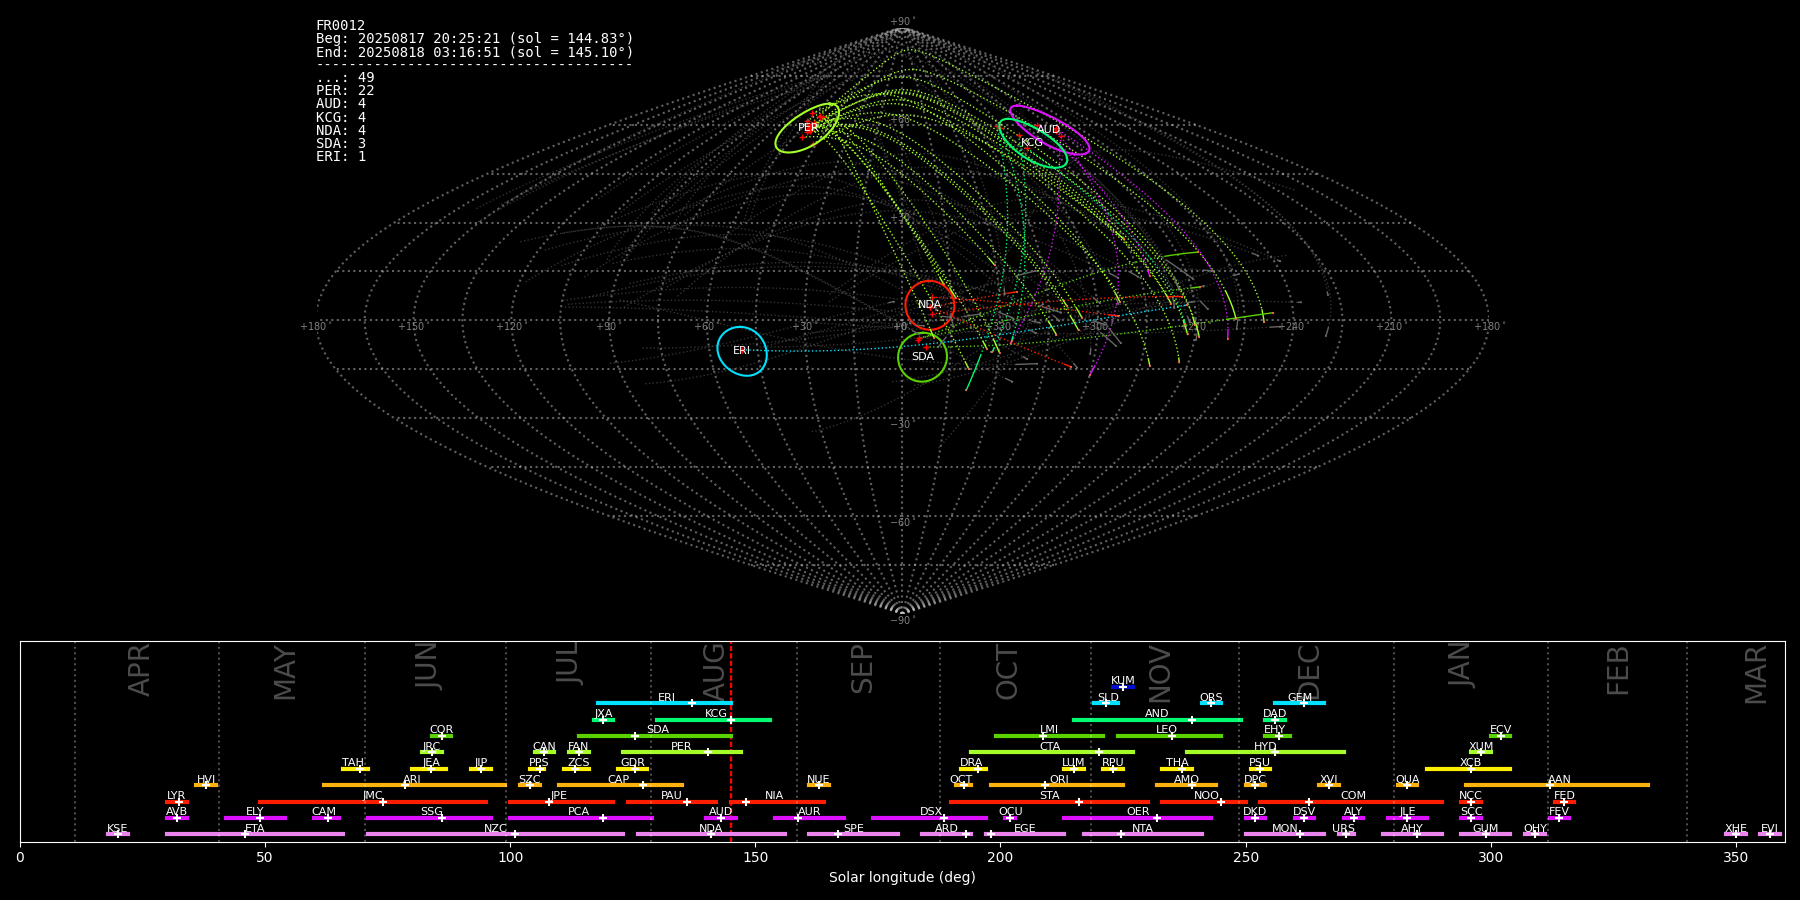Click the NZC shower bar in timeline
The width and height of the screenshot is (1800, 900).
click(x=495, y=834)
